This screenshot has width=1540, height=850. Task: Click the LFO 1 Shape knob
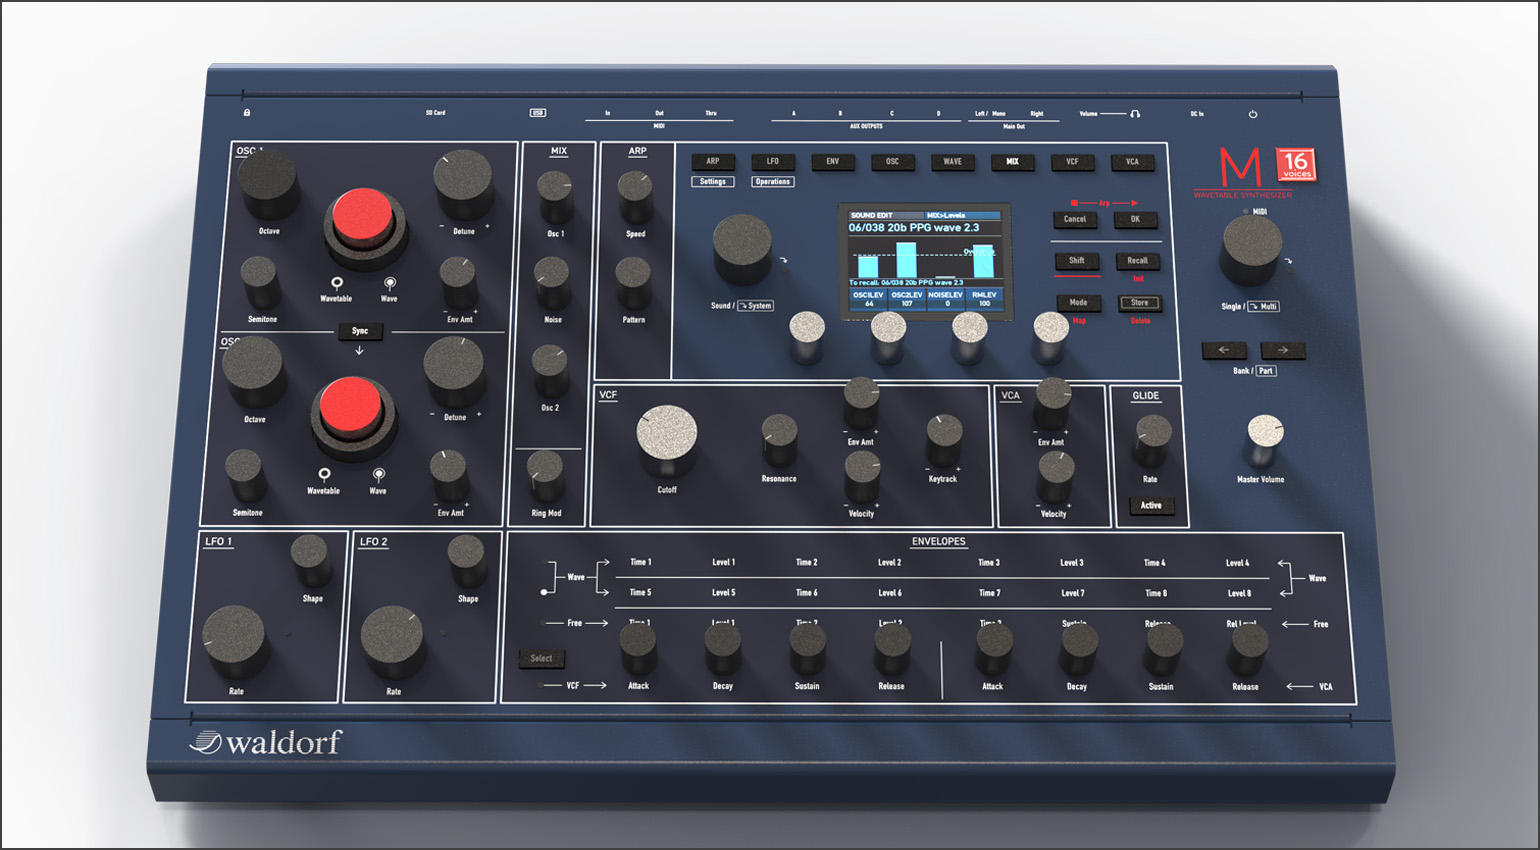(x=310, y=559)
